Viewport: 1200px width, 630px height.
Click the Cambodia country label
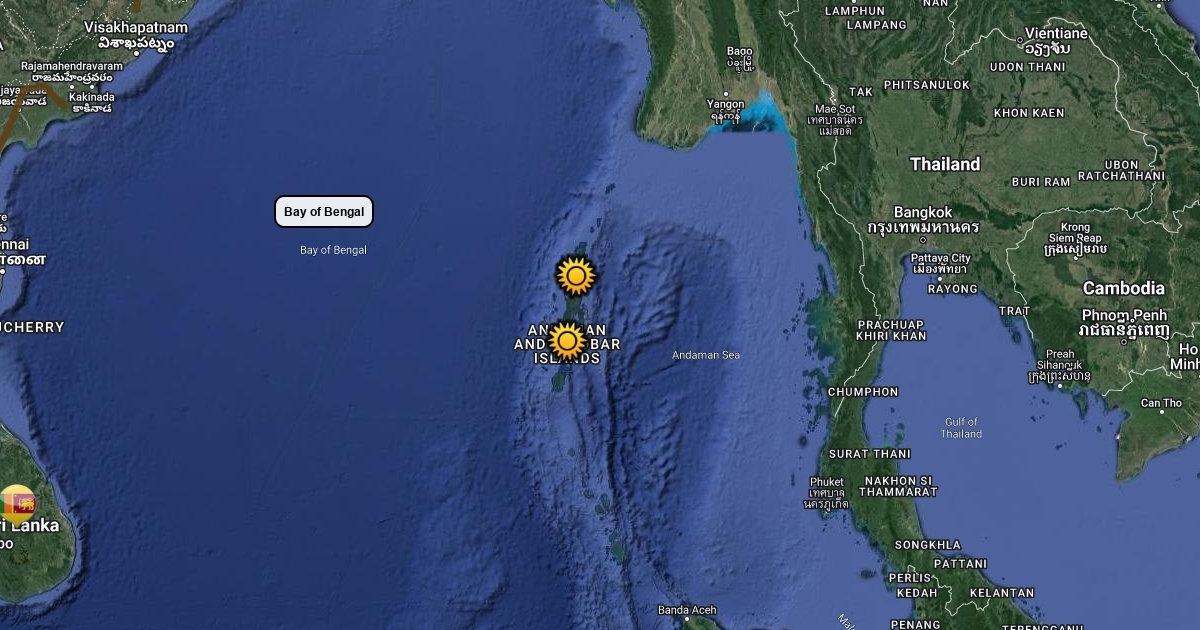coord(1123,288)
